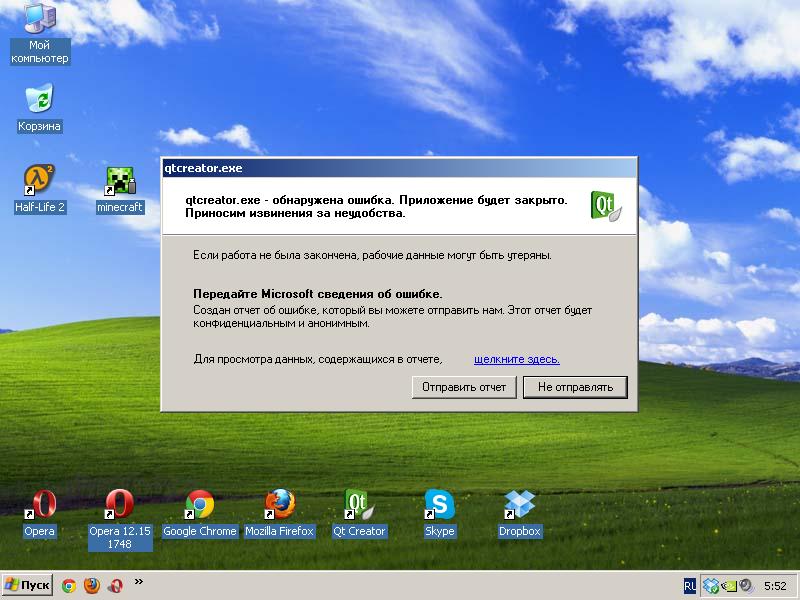The width and height of the screenshot is (800, 600).
Task: Select the Opera 12.15 1748 desktop shortcut
Action: tap(120, 519)
